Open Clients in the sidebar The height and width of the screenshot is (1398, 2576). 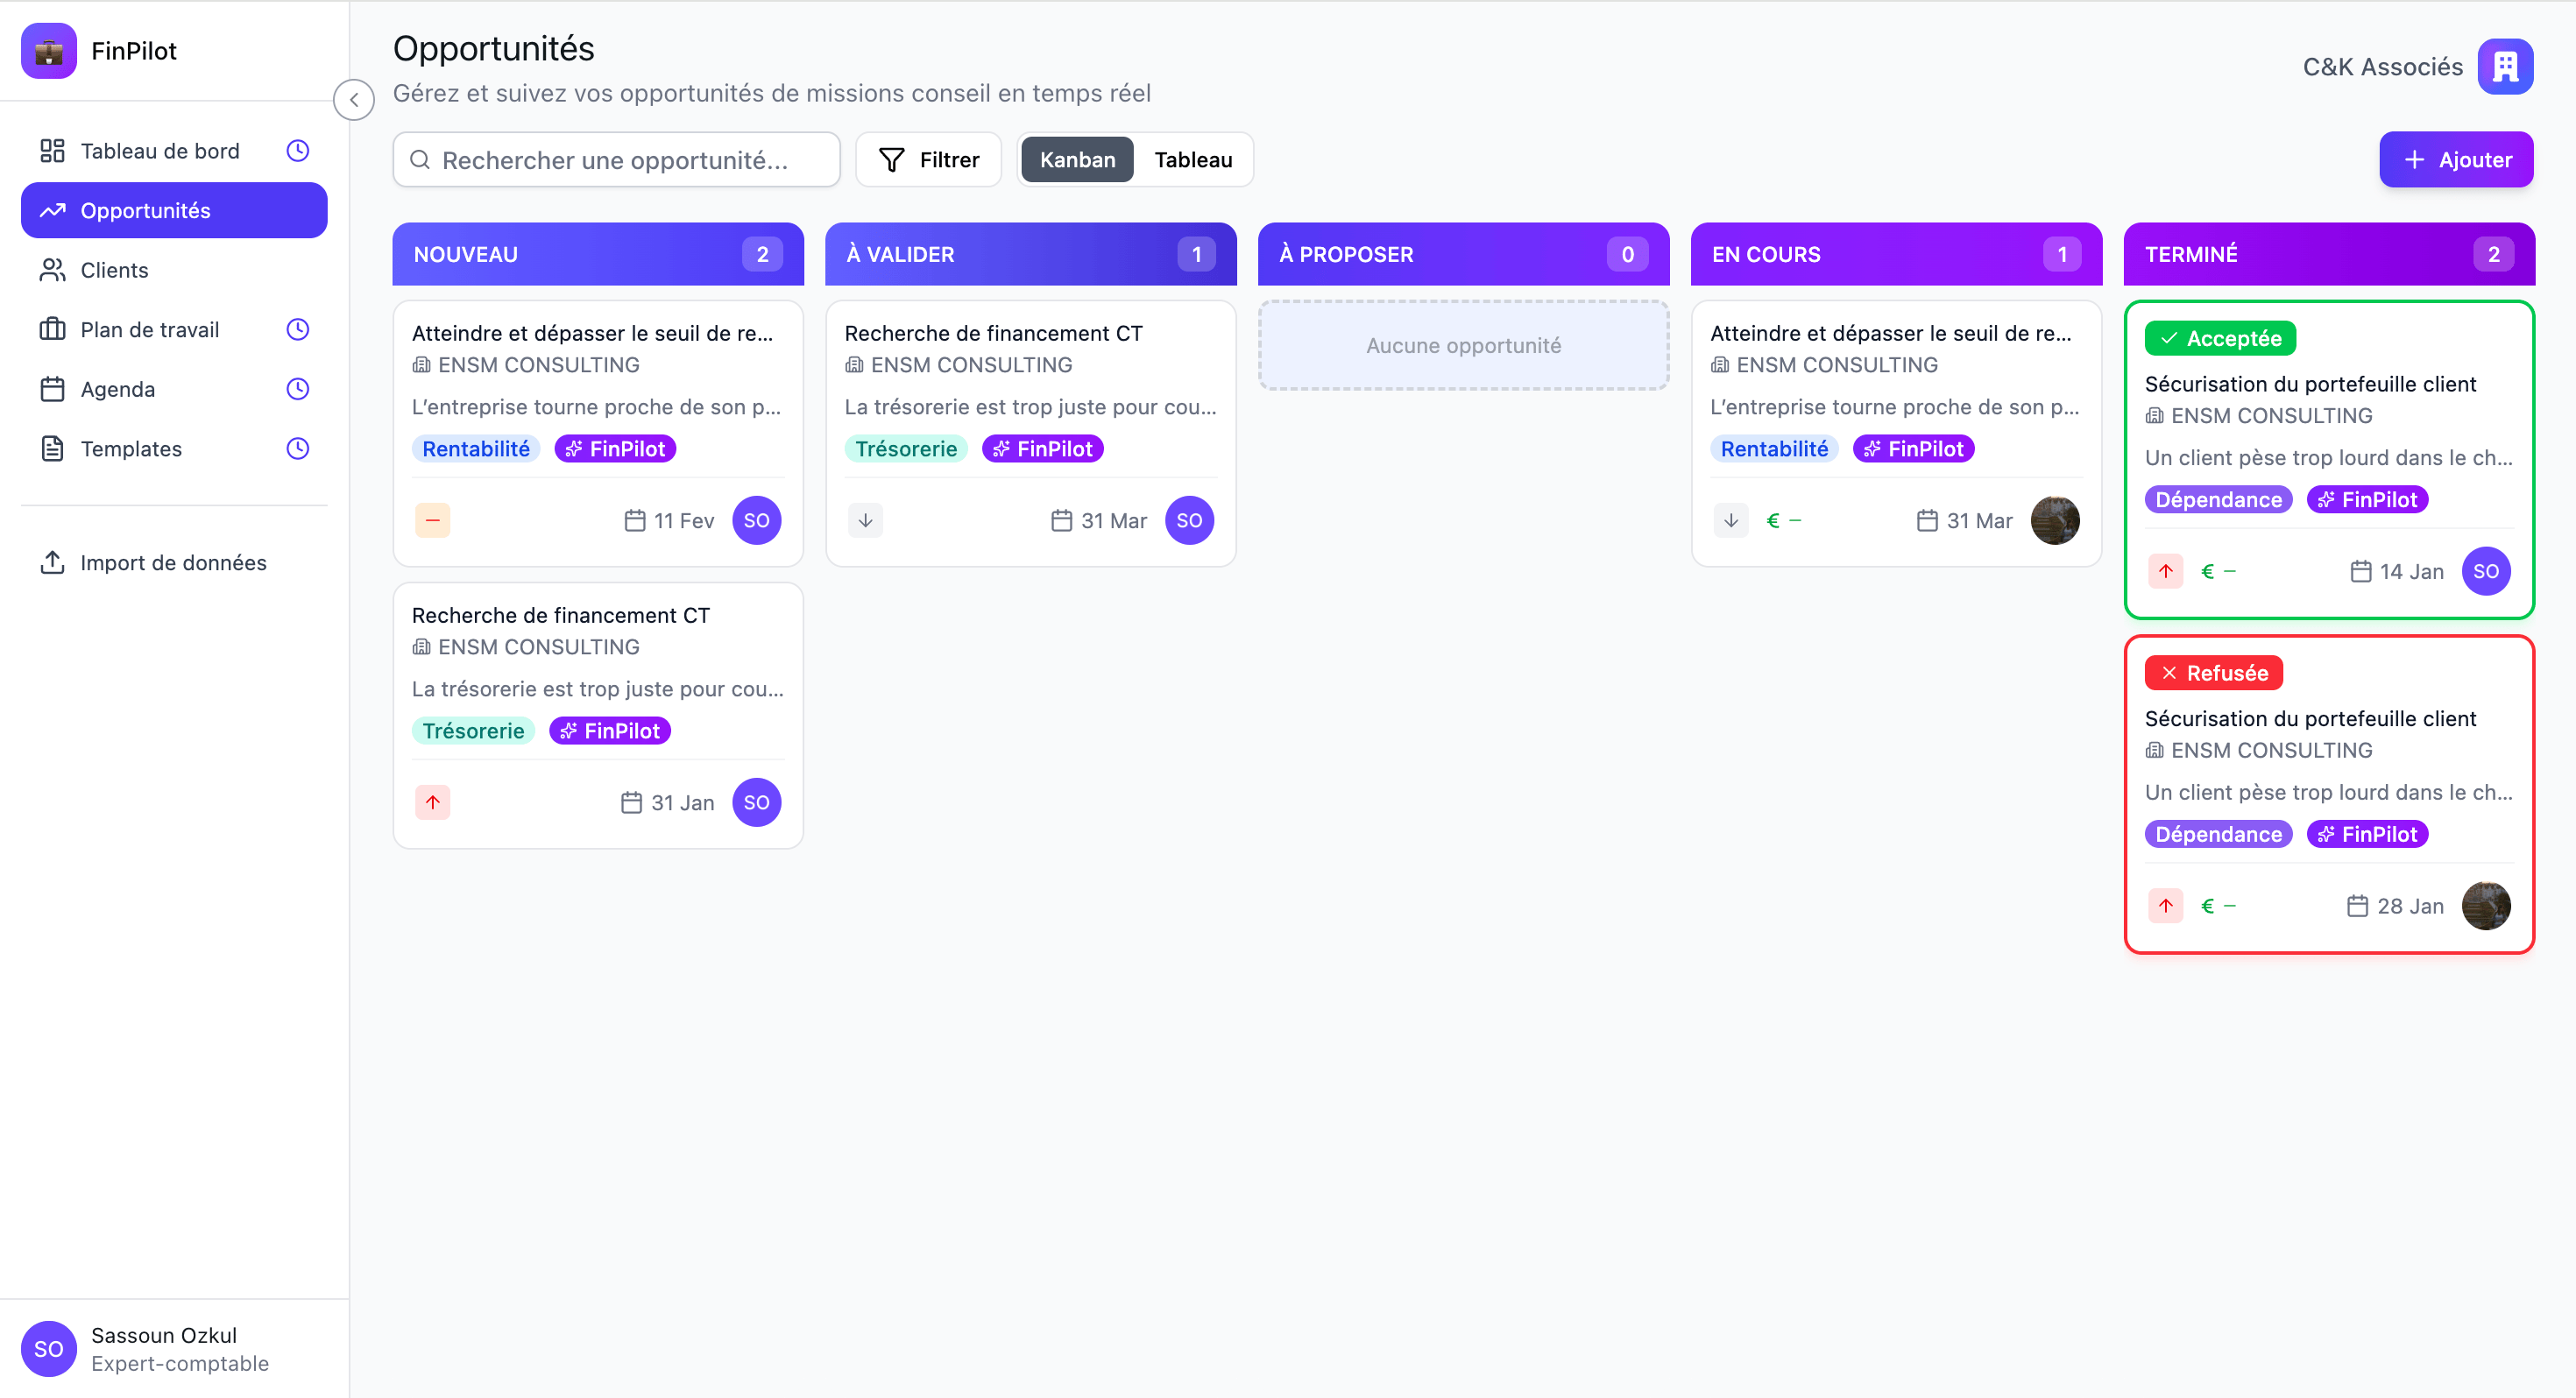point(114,270)
